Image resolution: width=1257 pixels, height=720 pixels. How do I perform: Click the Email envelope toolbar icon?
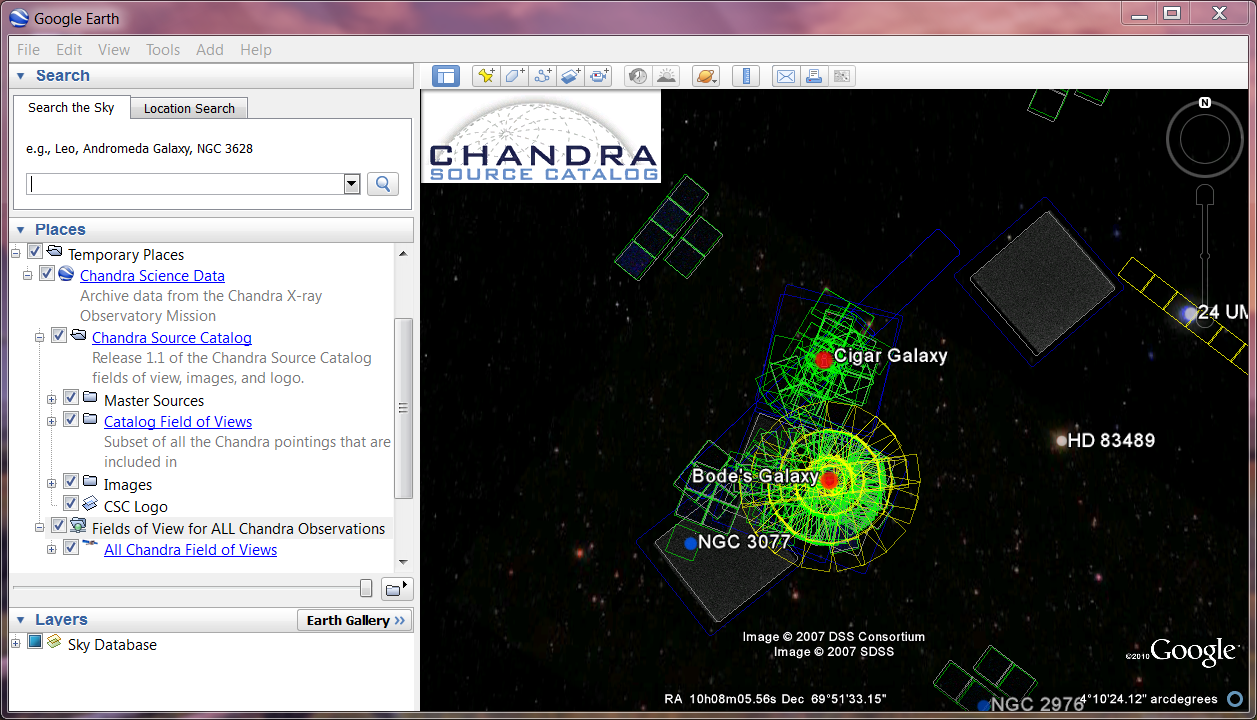click(x=786, y=76)
